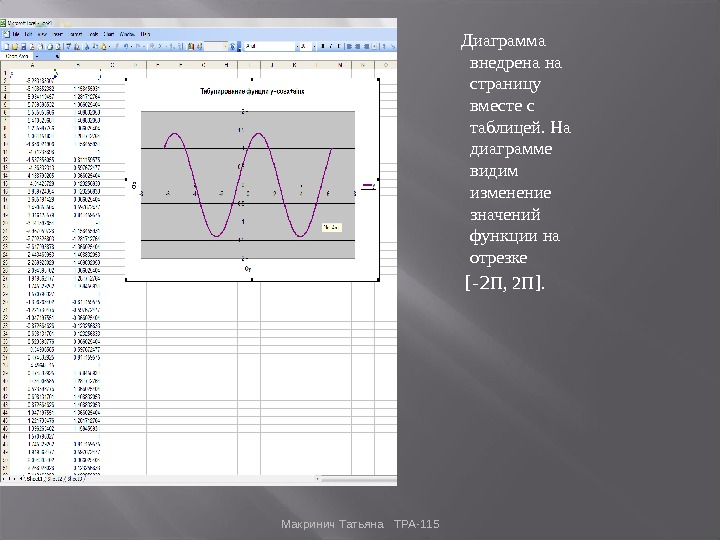Click footer text 'Макринич Татьяна ТРА-115'
This screenshot has height=540, width=720.
pyautogui.click(x=360, y=524)
